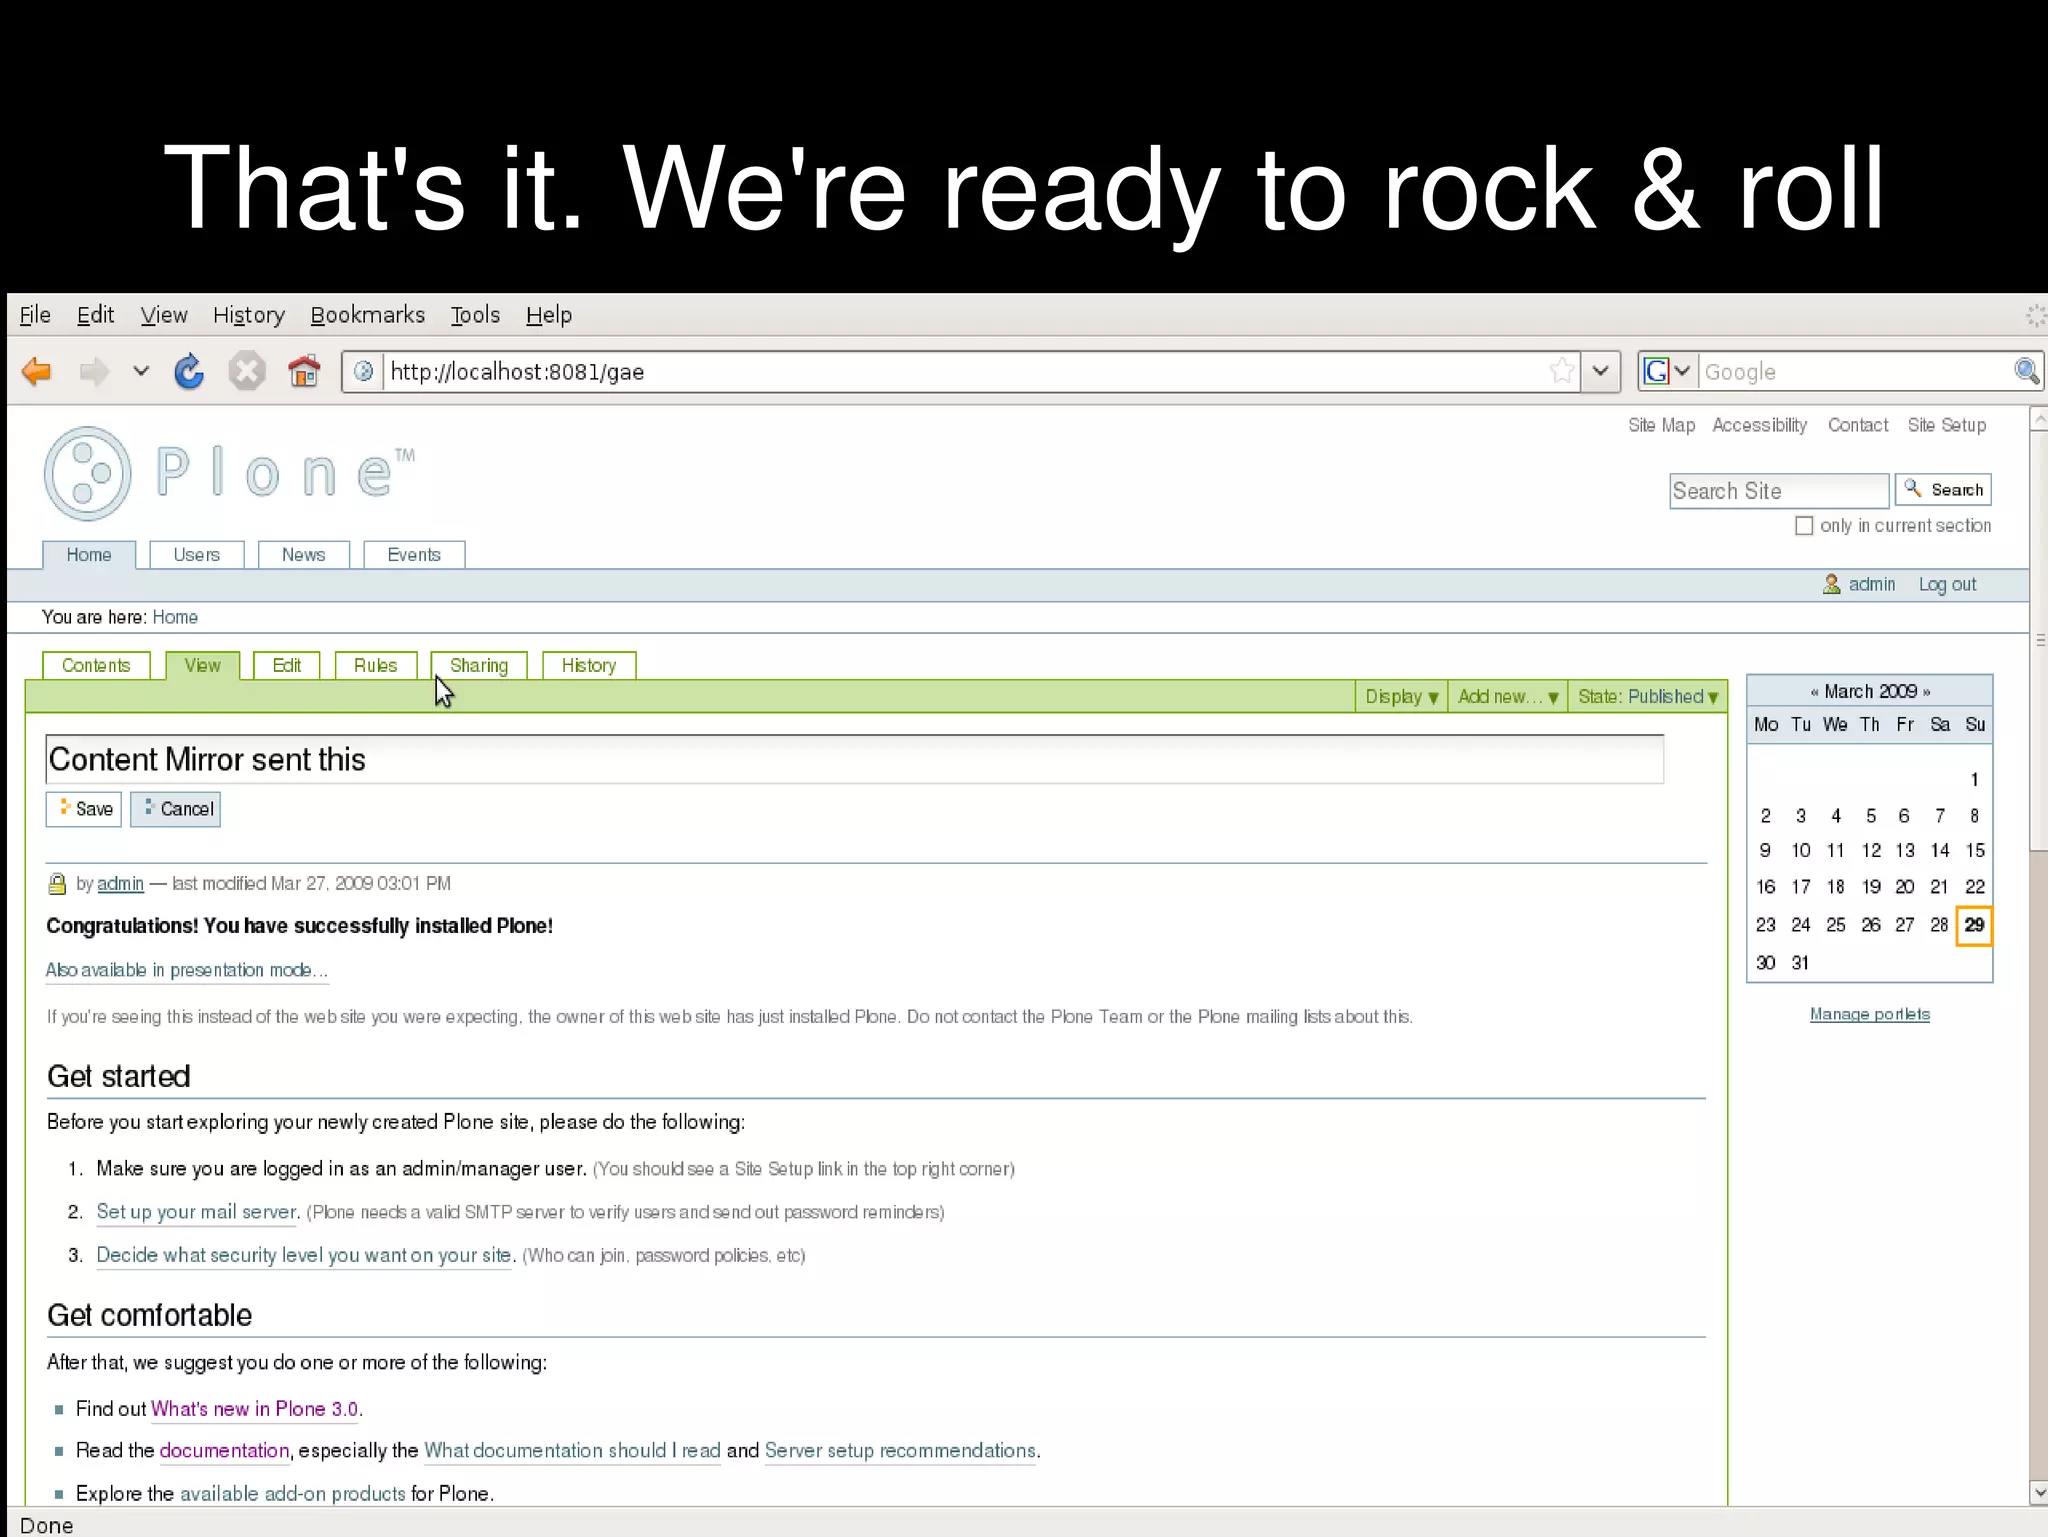Click the Search Site input field
The width and height of the screenshot is (2048, 1537).
click(1777, 491)
